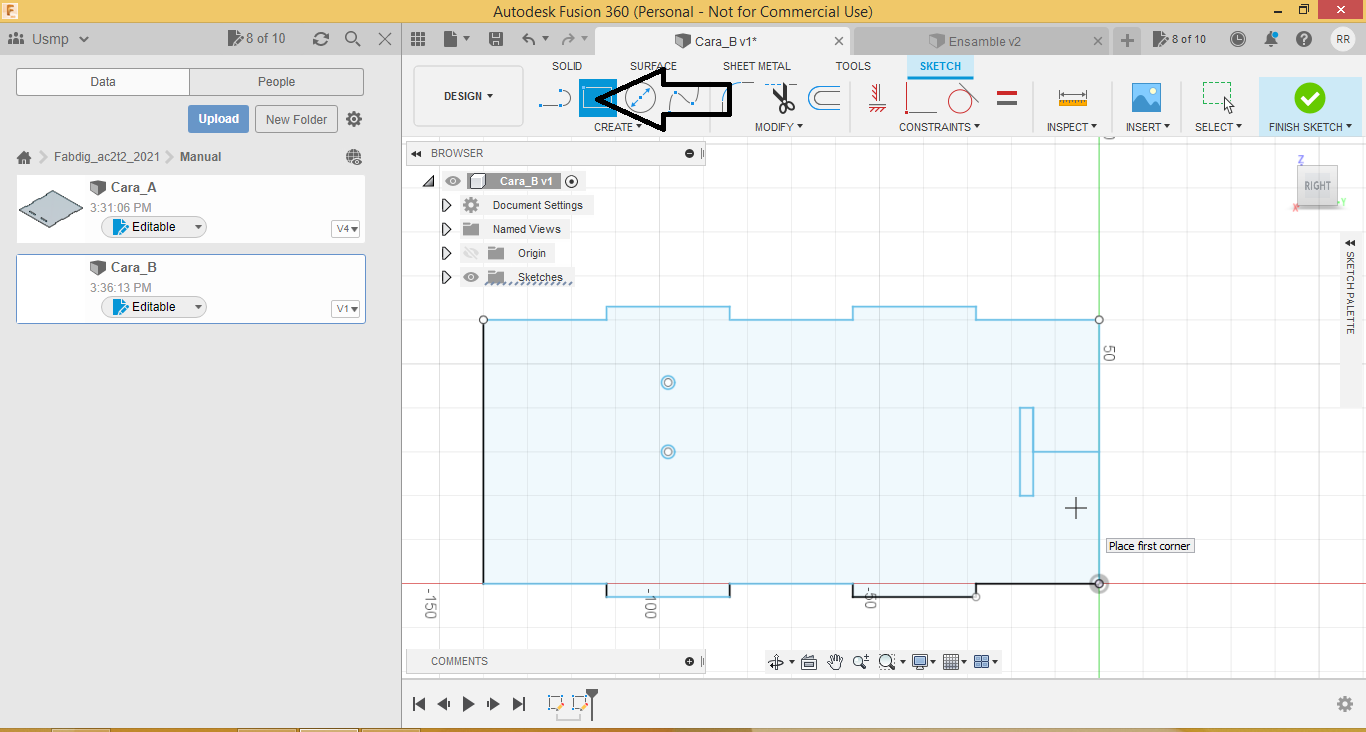The height and width of the screenshot is (732, 1366).
Task: Open the CONSTRAINTS dropdown menu
Action: [x=939, y=127]
